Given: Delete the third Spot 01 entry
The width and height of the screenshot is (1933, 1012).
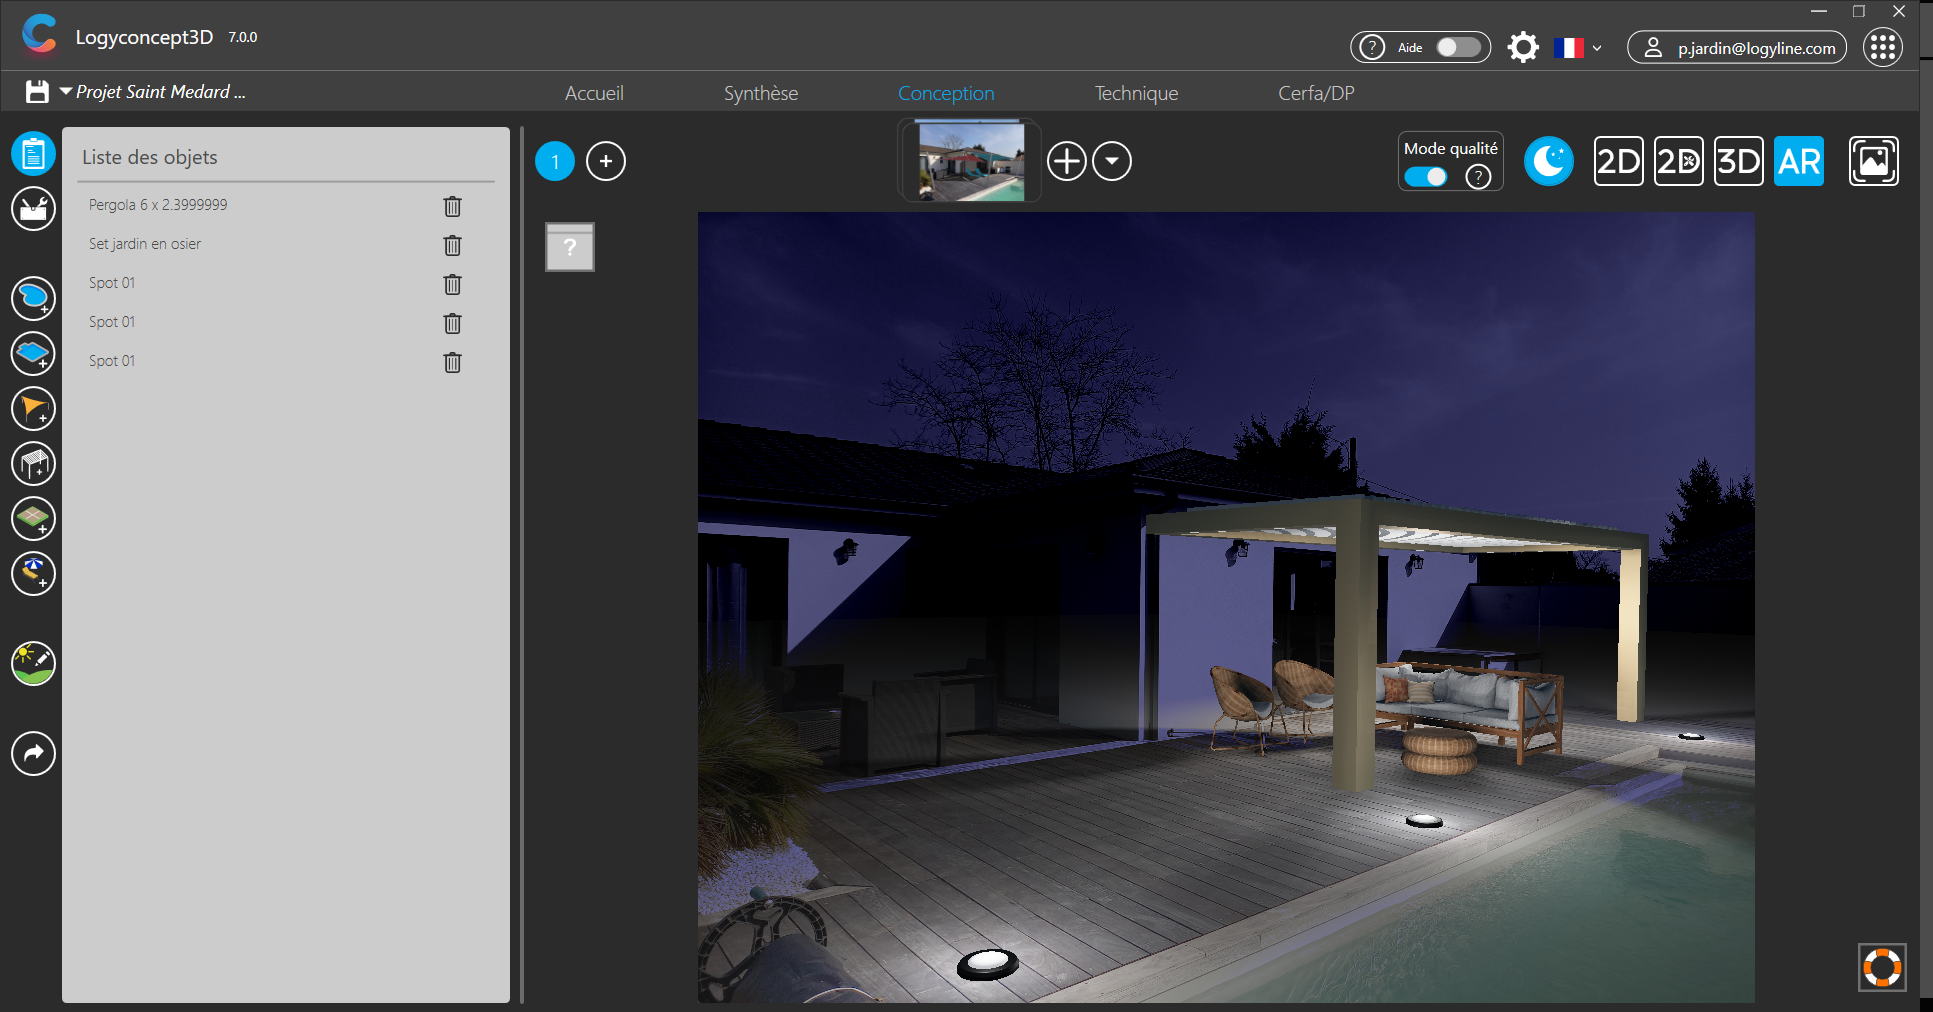Looking at the screenshot, I should 452,362.
